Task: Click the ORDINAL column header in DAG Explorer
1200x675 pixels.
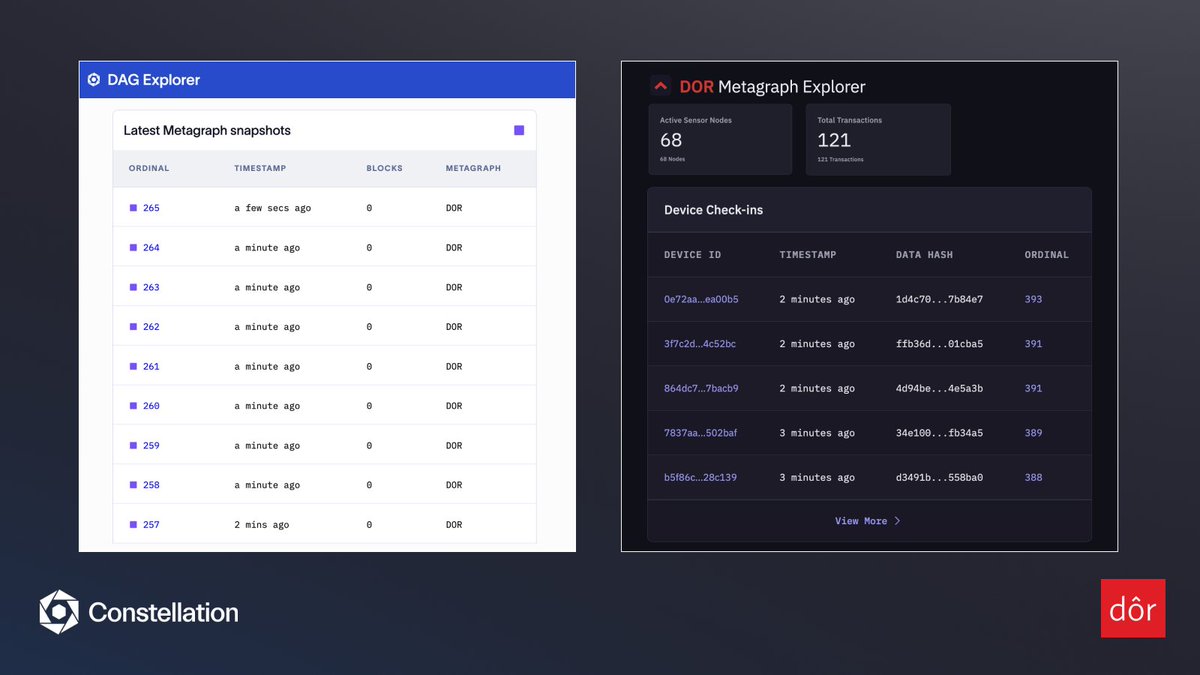Action: (x=149, y=168)
